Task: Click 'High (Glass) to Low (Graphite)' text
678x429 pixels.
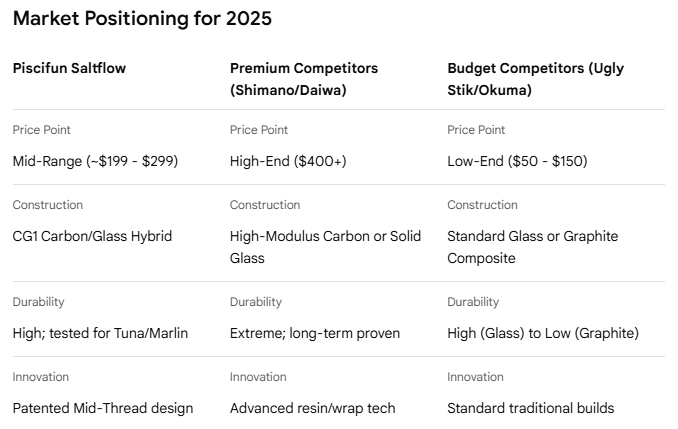Action: pyautogui.click(x=542, y=333)
